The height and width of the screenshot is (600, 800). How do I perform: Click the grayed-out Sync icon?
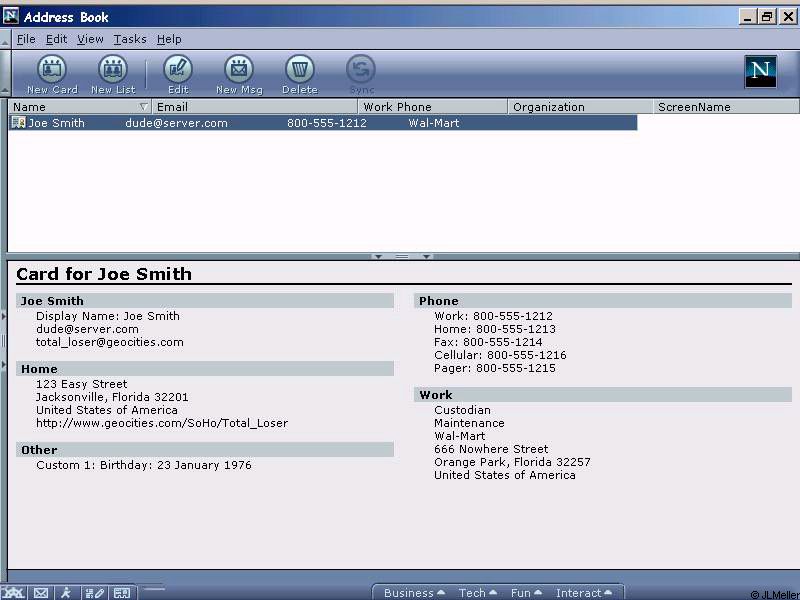point(361,69)
